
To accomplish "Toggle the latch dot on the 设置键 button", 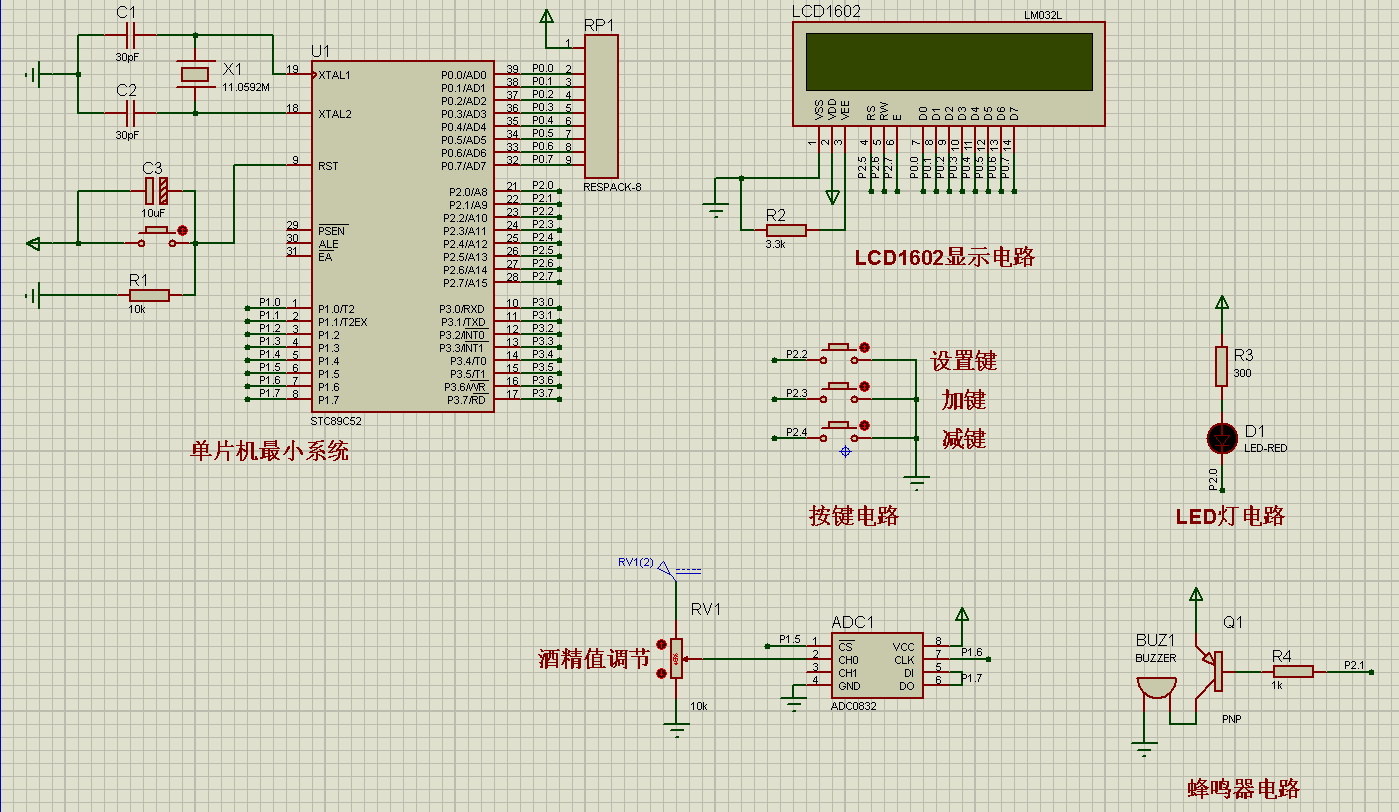I will pos(865,347).
